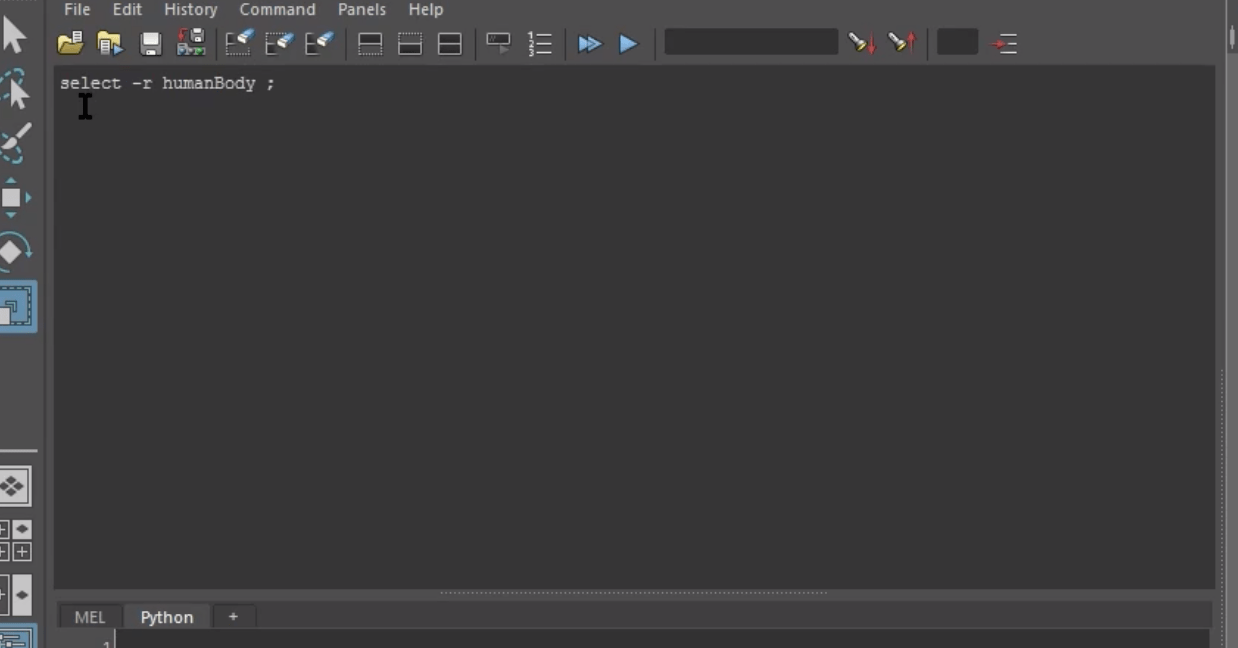The width and height of the screenshot is (1238, 648).
Task: Clear the input pane with its eraser icon
Action: pos(278,43)
